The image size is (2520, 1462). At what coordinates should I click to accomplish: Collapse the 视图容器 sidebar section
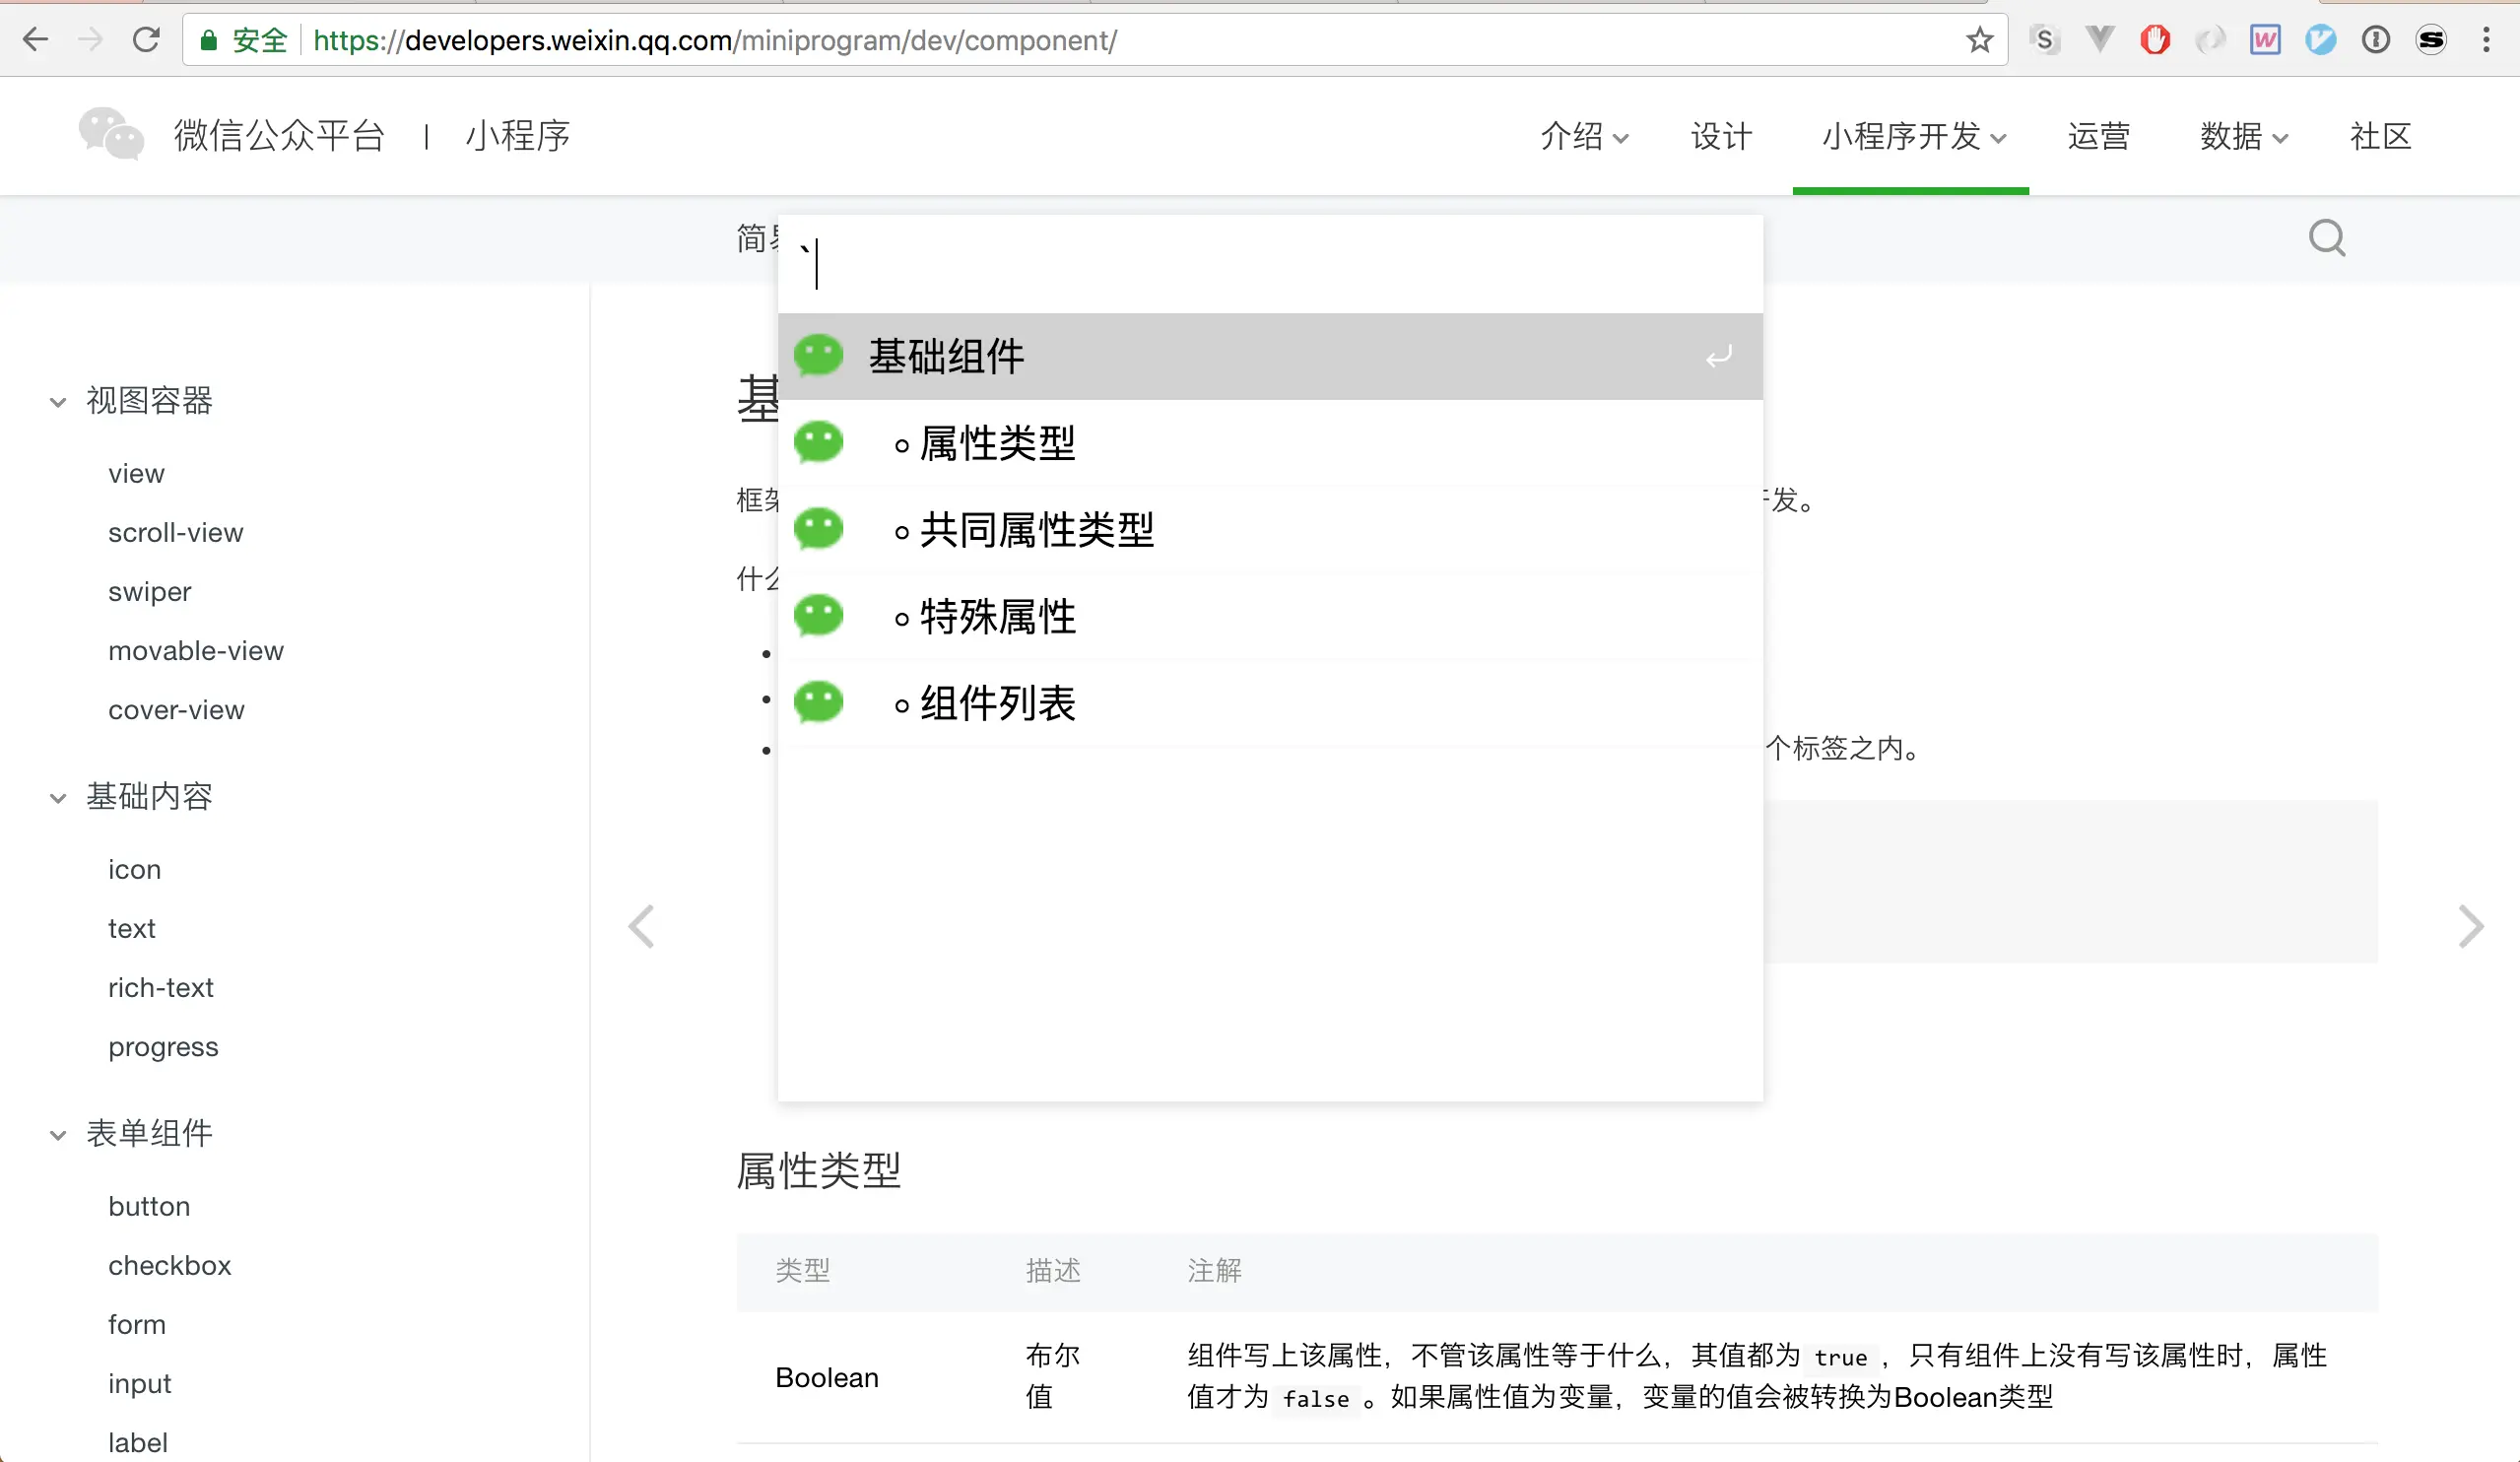click(58, 402)
